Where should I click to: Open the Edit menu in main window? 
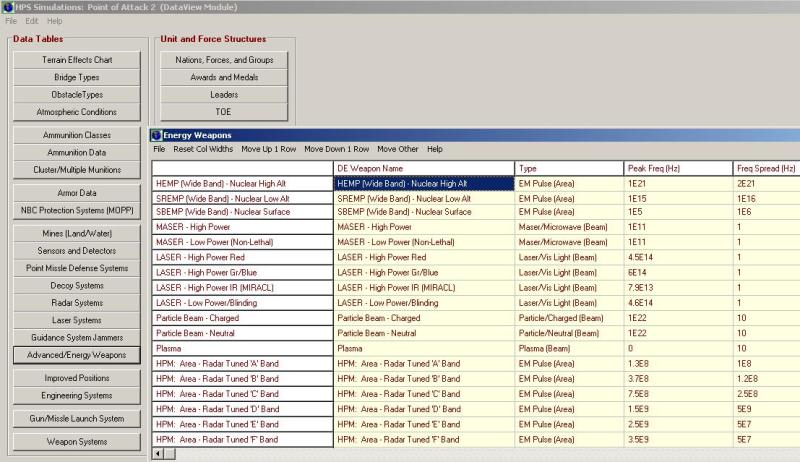pyautogui.click(x=32, y=21)
